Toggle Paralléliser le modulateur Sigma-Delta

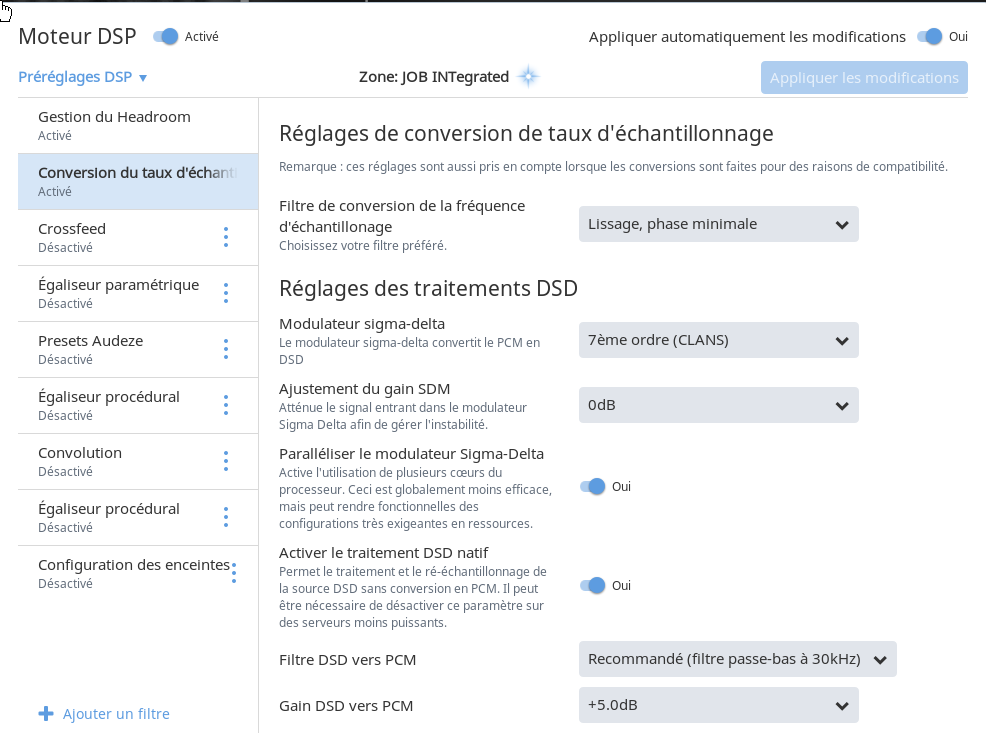pyautogui.click(x=593, y=487)
